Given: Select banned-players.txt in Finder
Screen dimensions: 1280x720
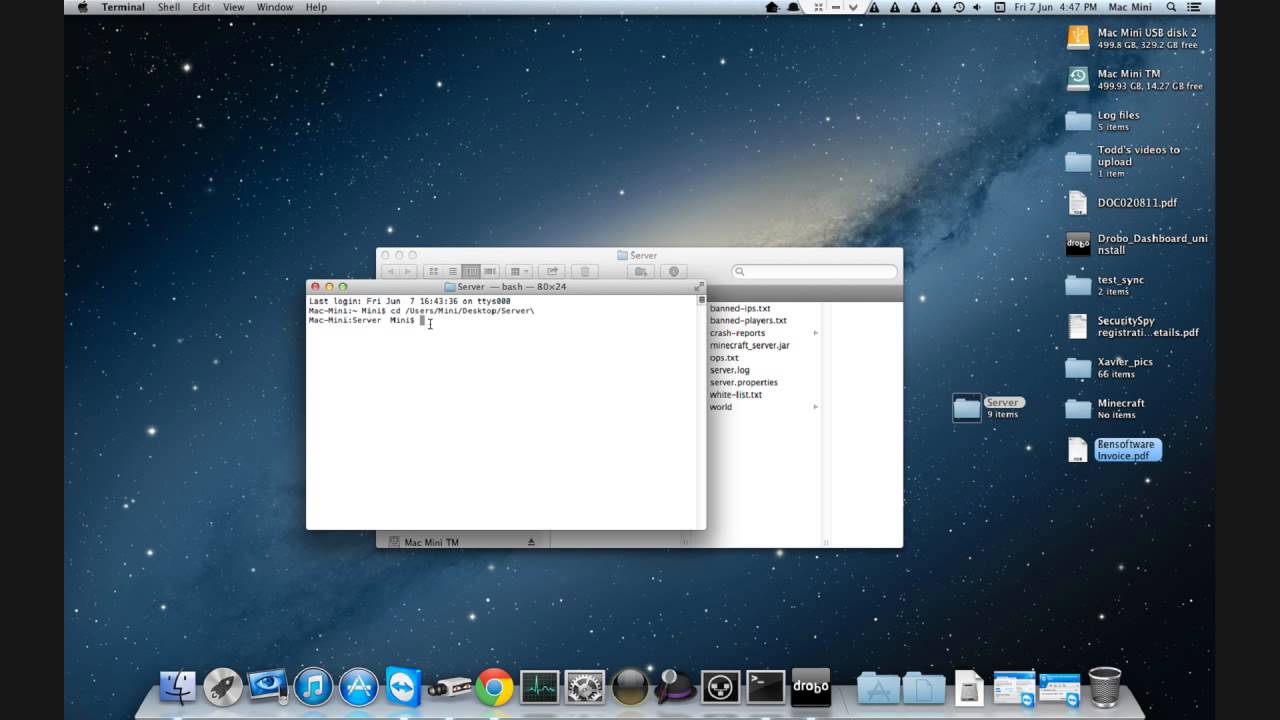Looking at the screenshot, I should click(x=748, y=321).
